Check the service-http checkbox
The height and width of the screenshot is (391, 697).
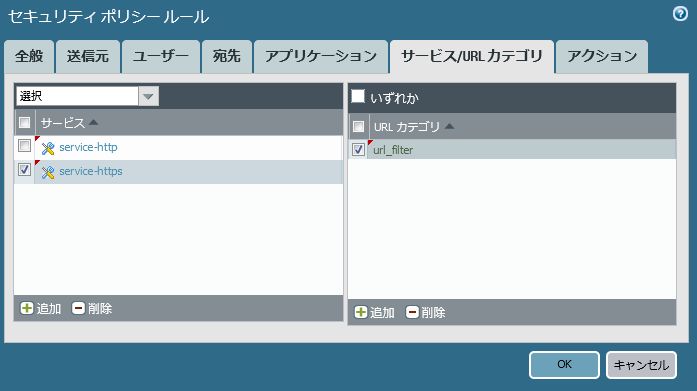click(x=24, y=145)
